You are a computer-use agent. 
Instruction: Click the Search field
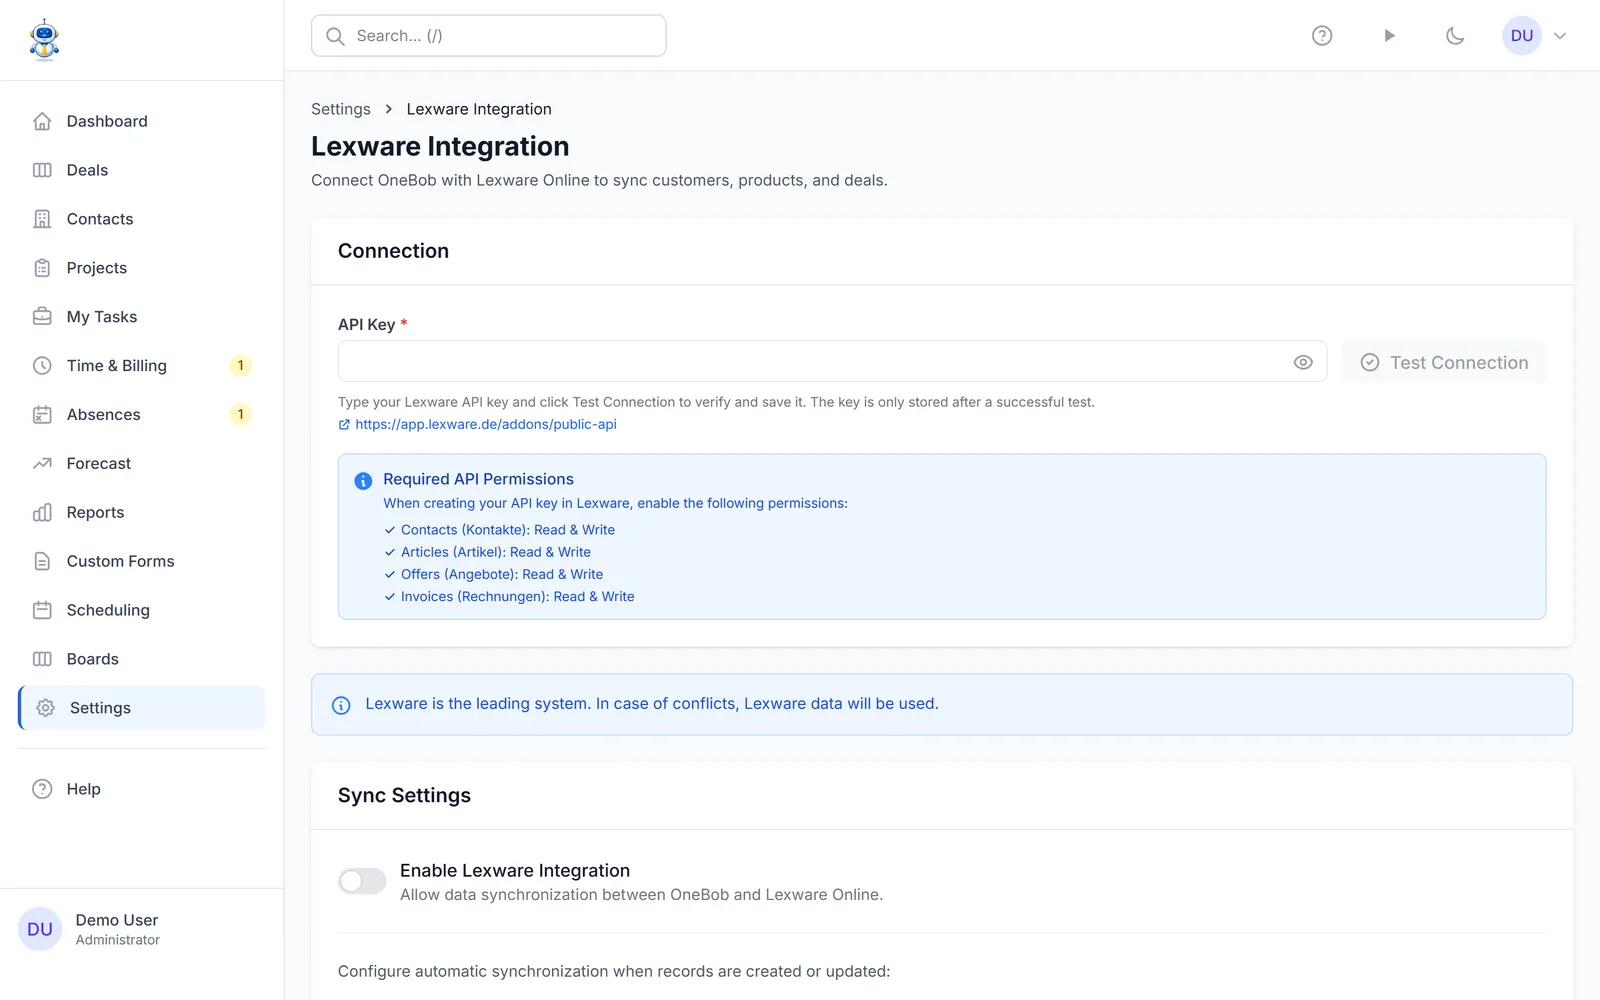(489, 36)
